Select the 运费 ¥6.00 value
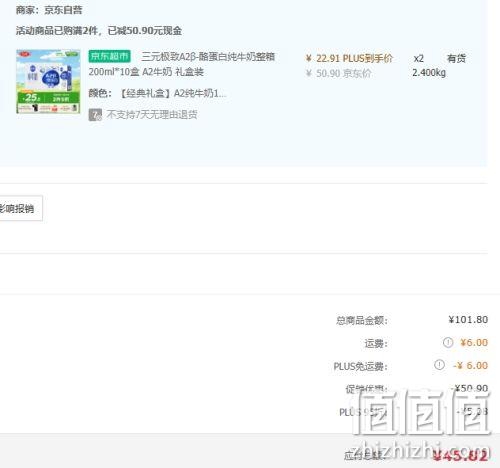Screen dimensions: 500x468 tap(474, 342)
